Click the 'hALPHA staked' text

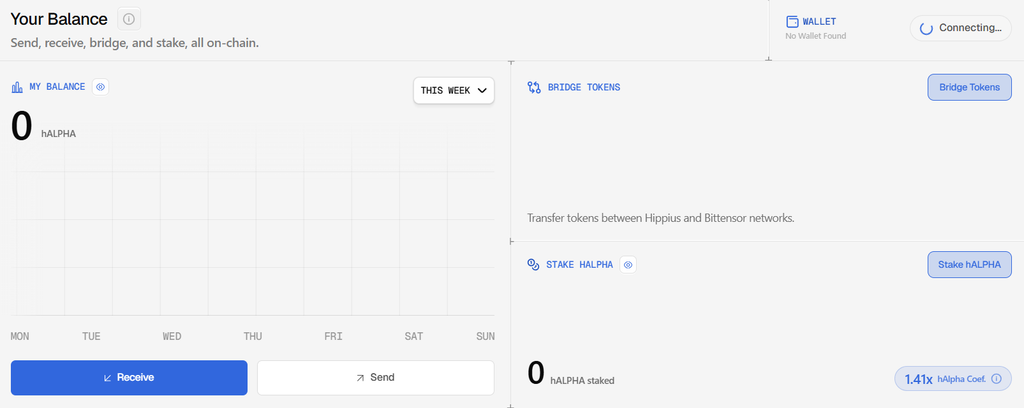click(x=582, y=380)
